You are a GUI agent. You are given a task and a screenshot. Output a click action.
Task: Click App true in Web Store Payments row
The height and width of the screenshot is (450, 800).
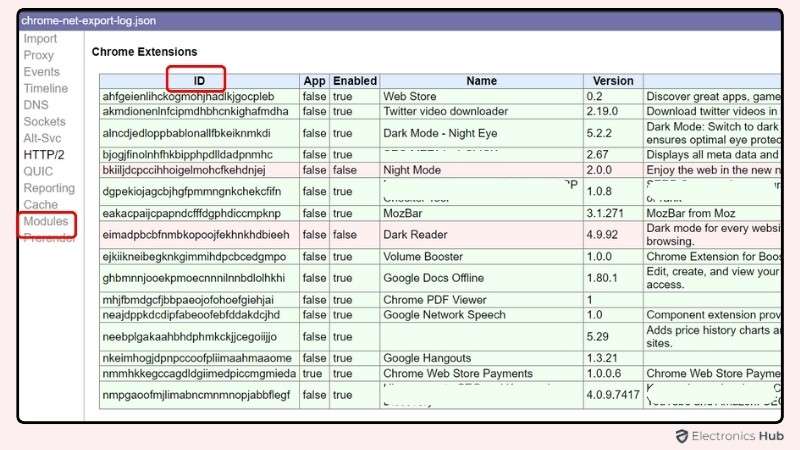tap(312, 373)
